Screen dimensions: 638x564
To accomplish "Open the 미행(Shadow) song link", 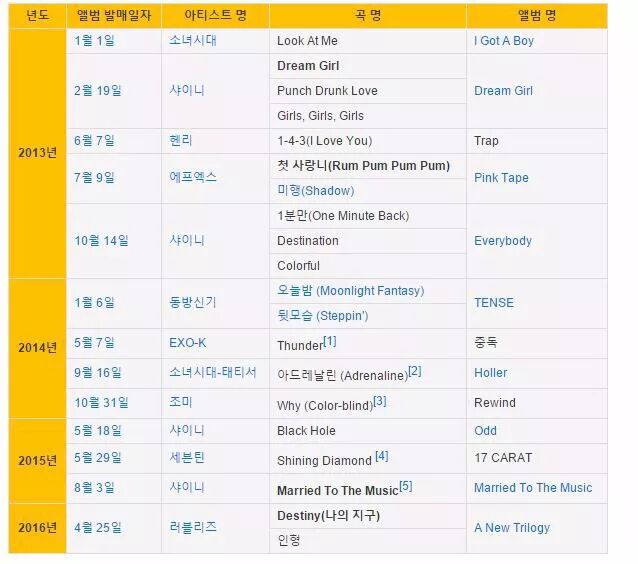I will tap(316, 191).
